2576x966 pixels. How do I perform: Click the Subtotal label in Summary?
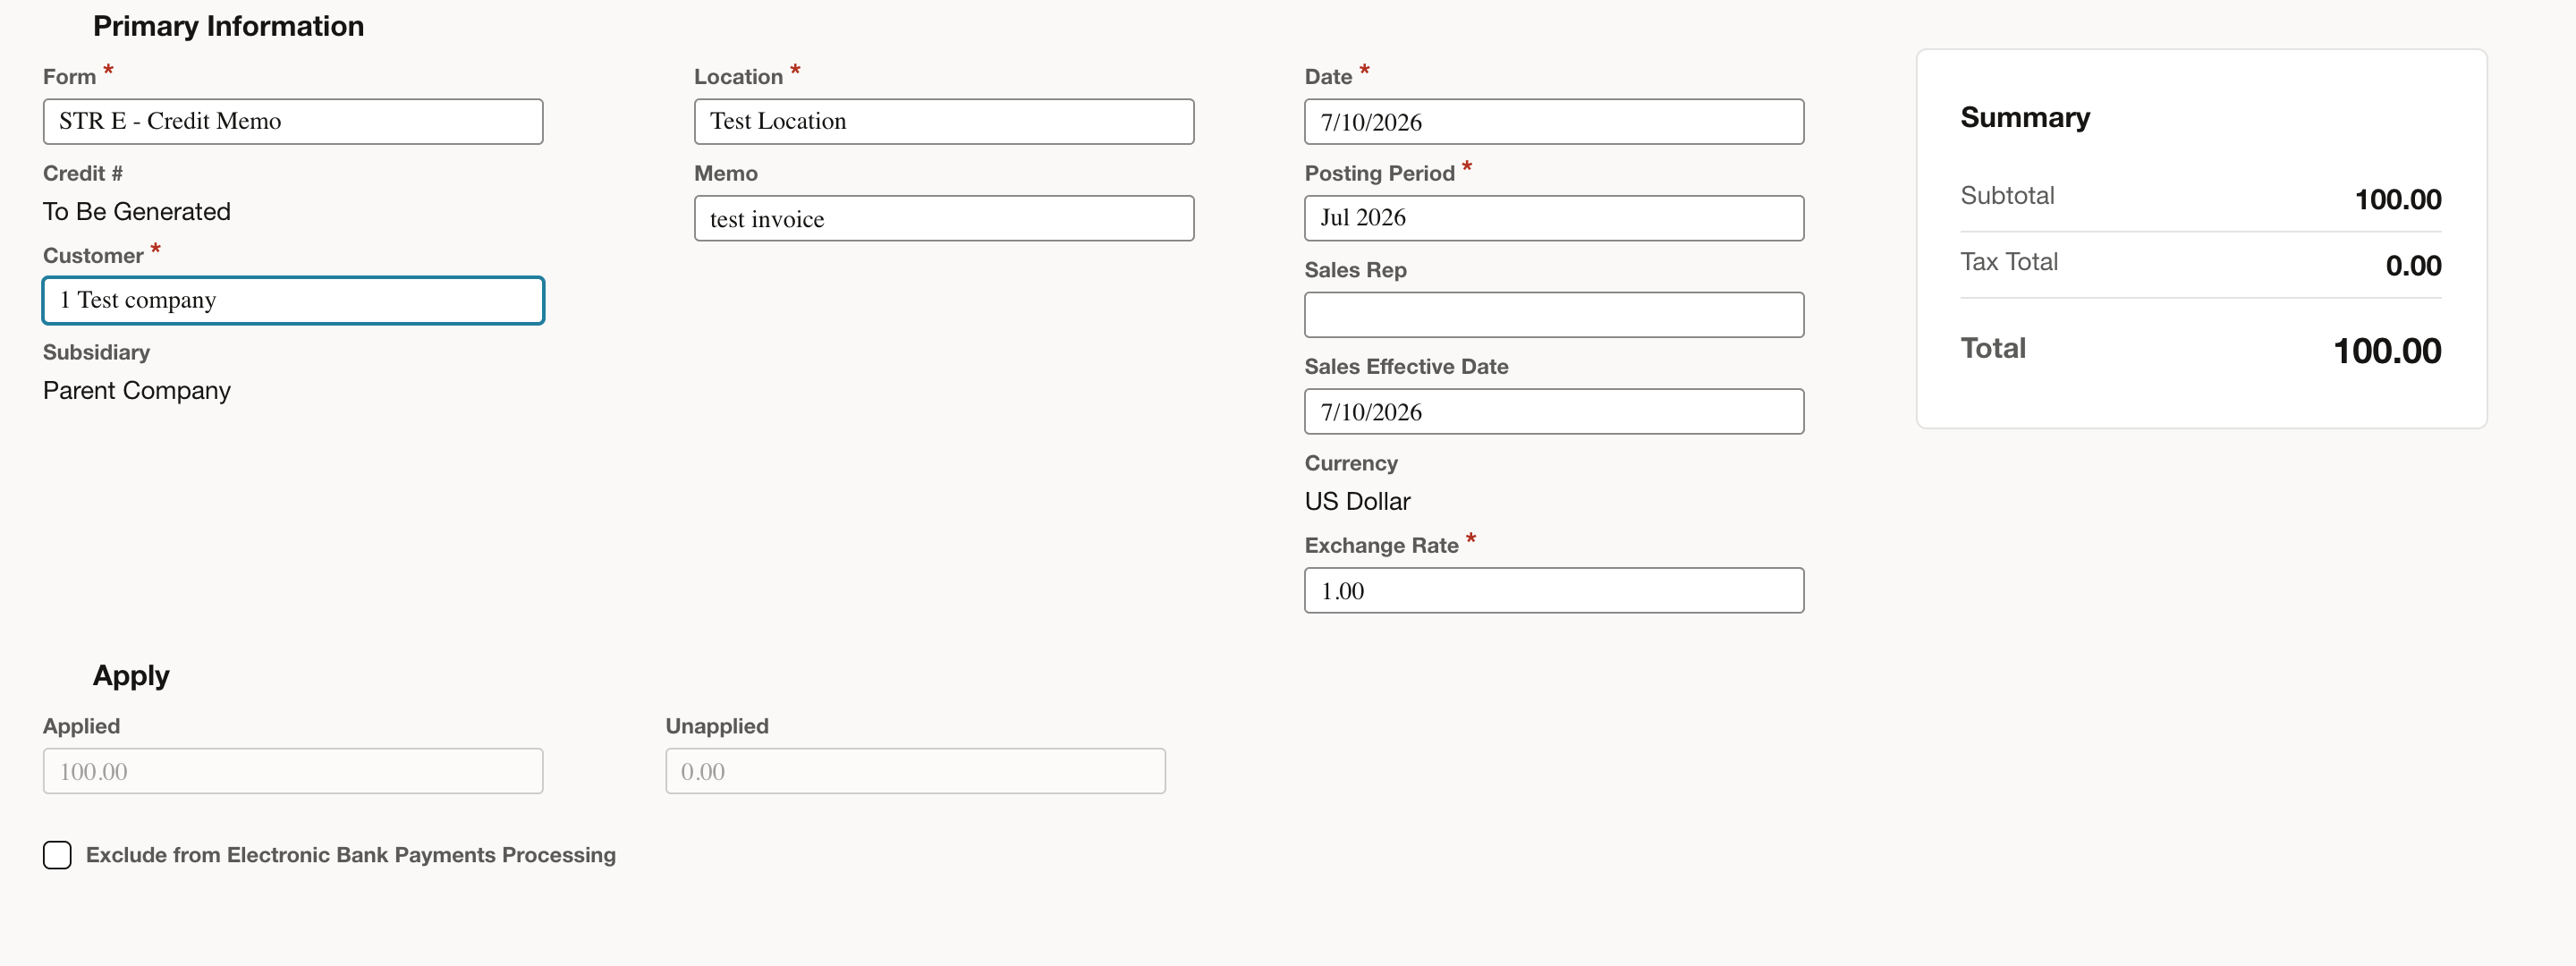(x=2007, y=195)
